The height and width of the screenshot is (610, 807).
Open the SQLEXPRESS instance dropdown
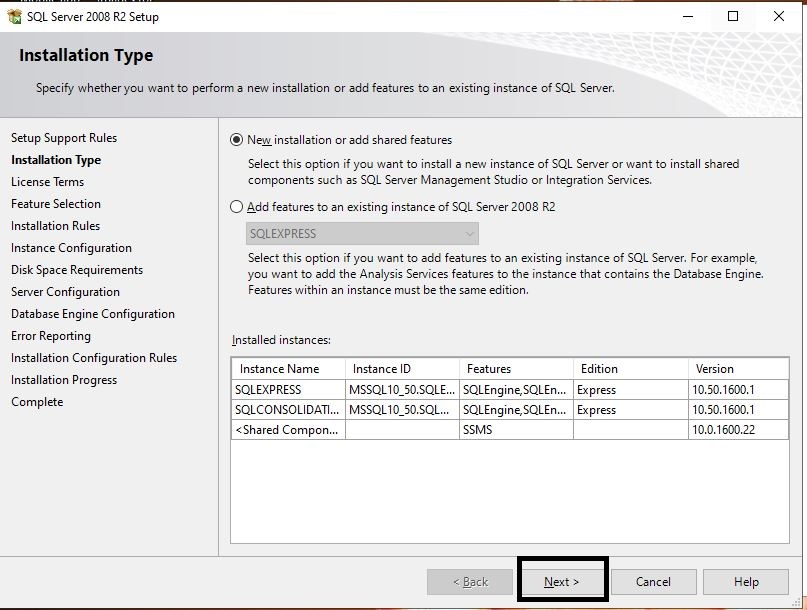click(x=362, y=234)
